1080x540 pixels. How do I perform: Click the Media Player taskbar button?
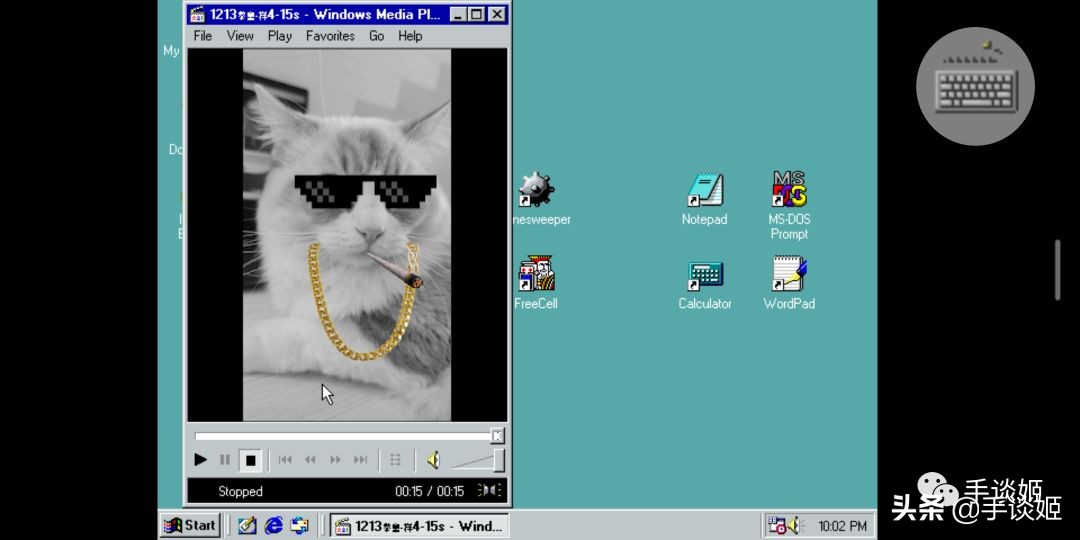(419, 525)
